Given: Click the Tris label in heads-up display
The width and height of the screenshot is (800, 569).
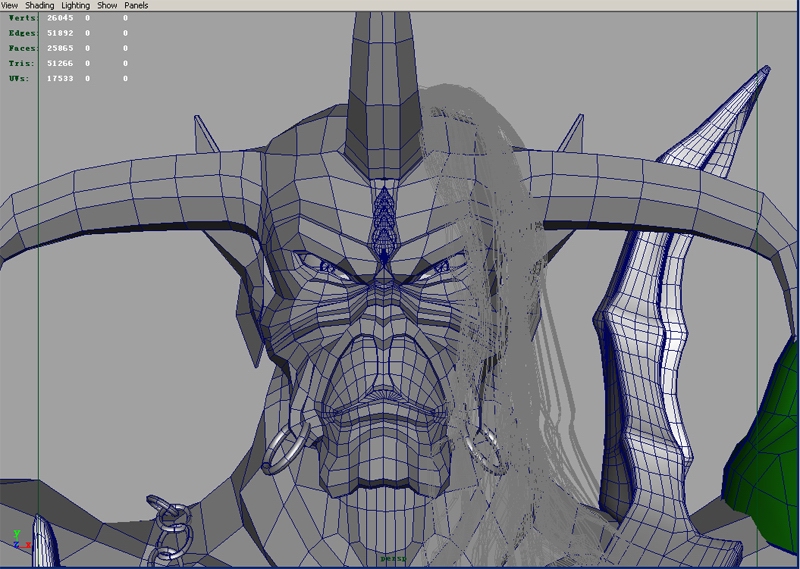Looking at the screenshot, I should [21, 64].
